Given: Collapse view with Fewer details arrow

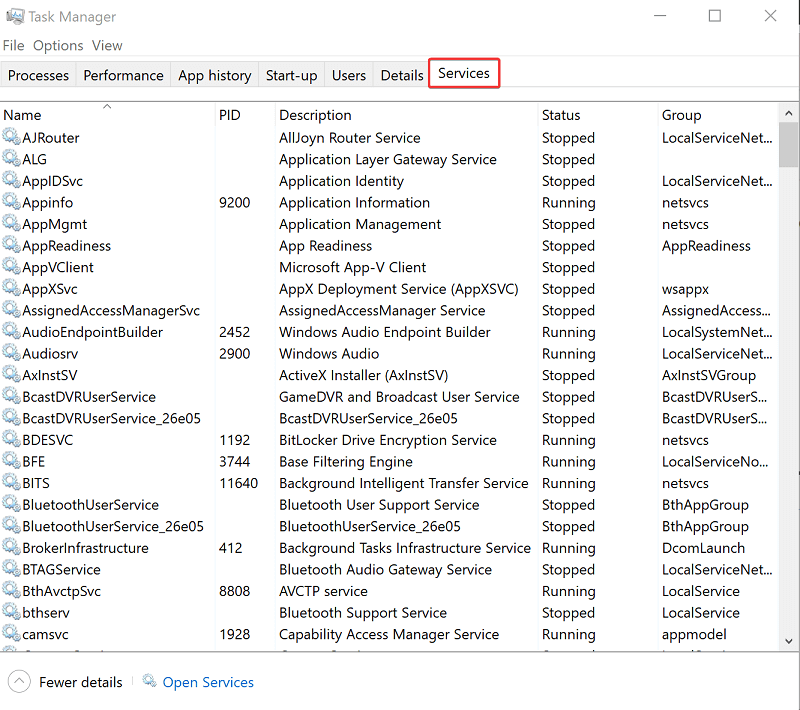Looking at the screenshot, I should click(x=19, y=681).
